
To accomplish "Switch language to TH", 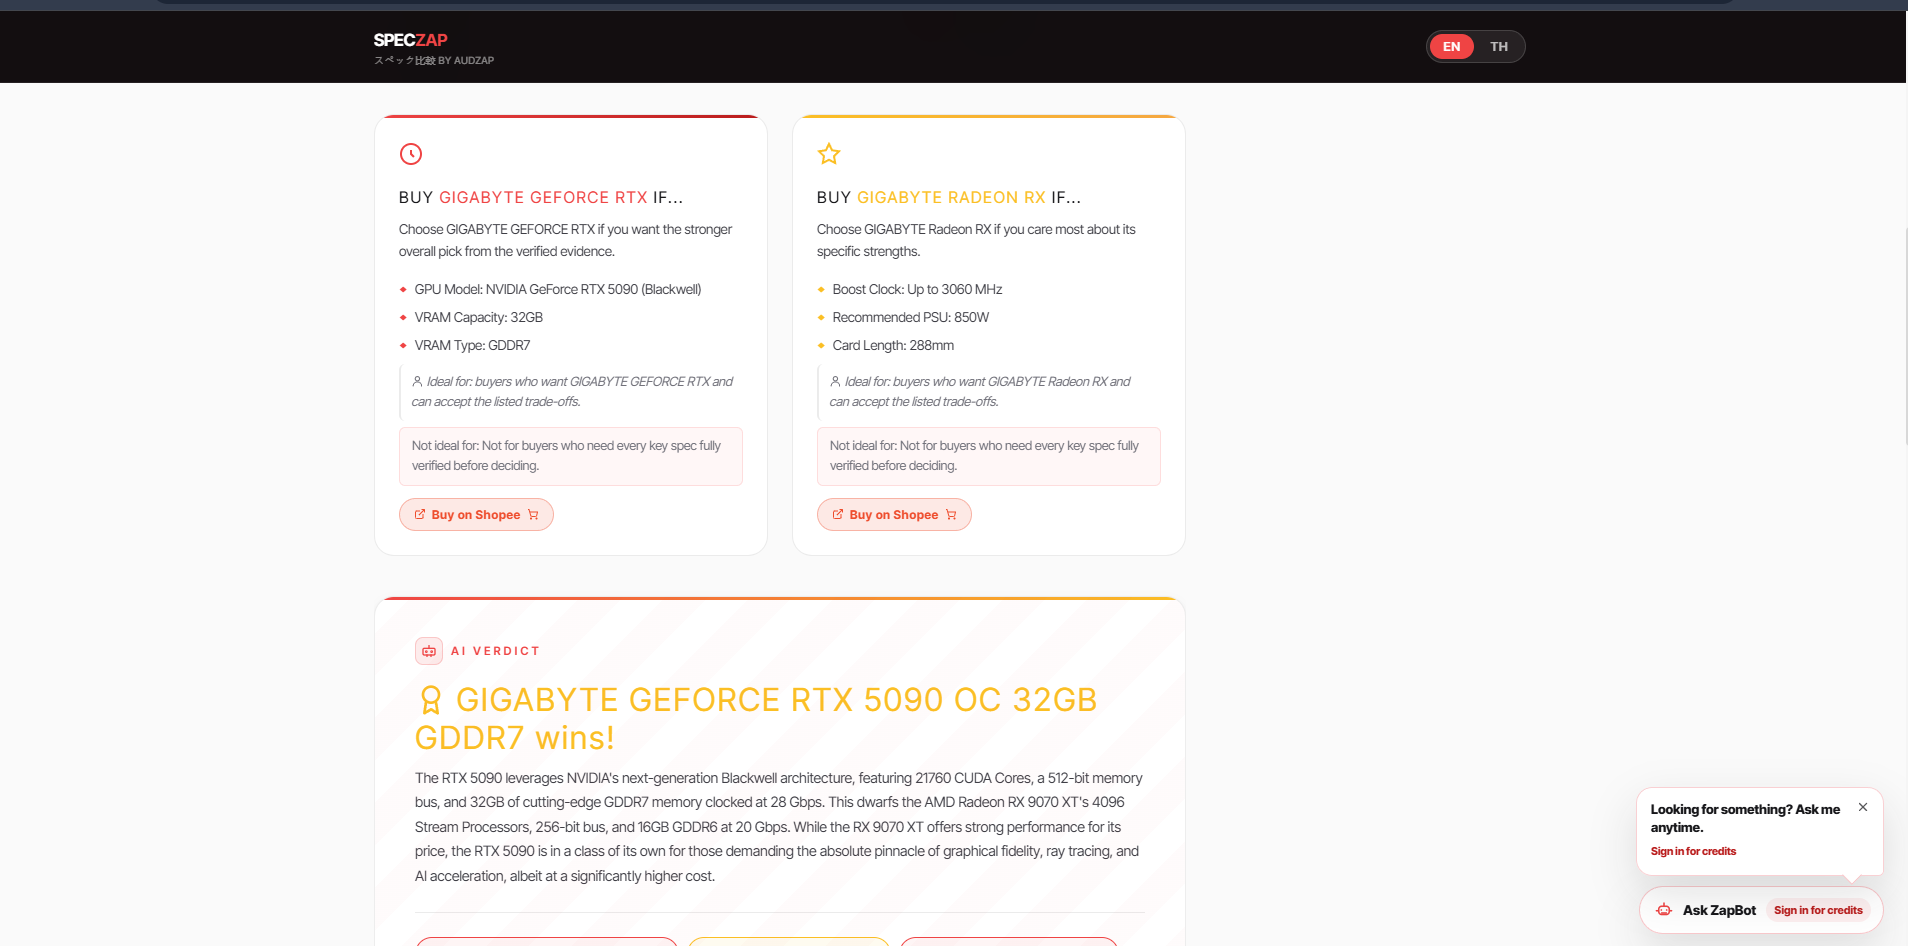I will click(x=1498, y=47).
